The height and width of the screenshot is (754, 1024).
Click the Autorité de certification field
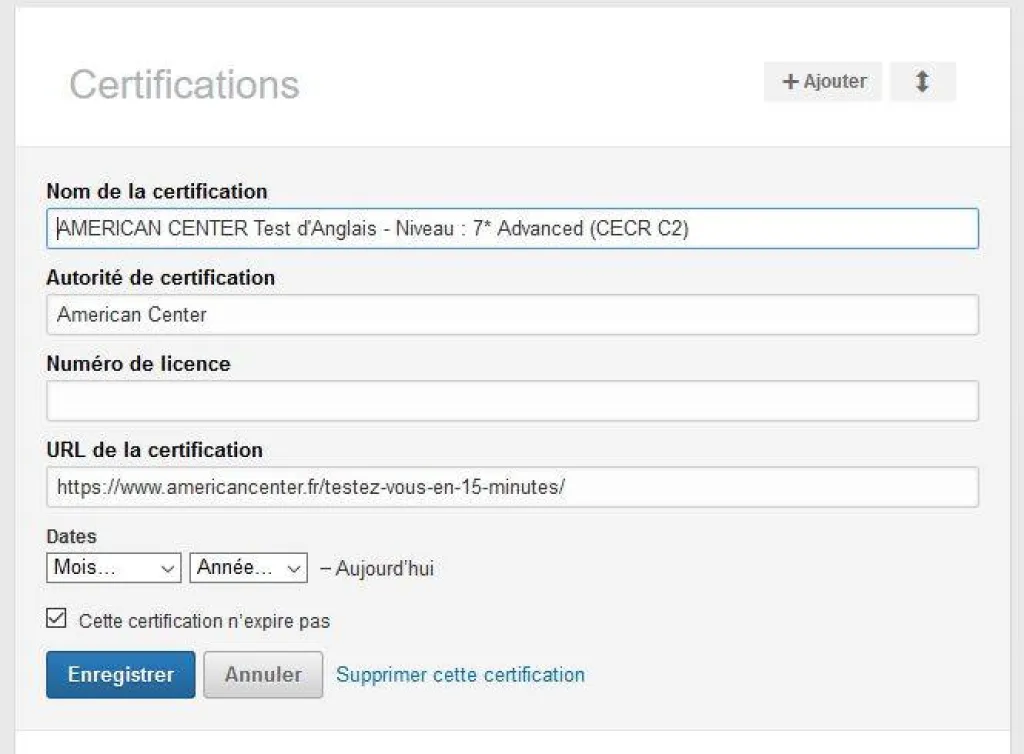[512, 314]
